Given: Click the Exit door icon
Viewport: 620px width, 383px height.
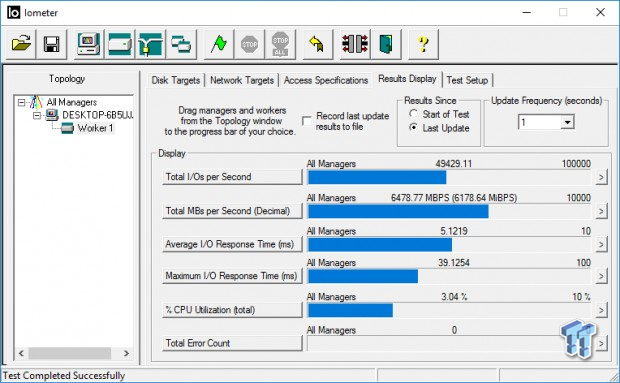Looking at the screenshot, I should [x=386, y=44].
